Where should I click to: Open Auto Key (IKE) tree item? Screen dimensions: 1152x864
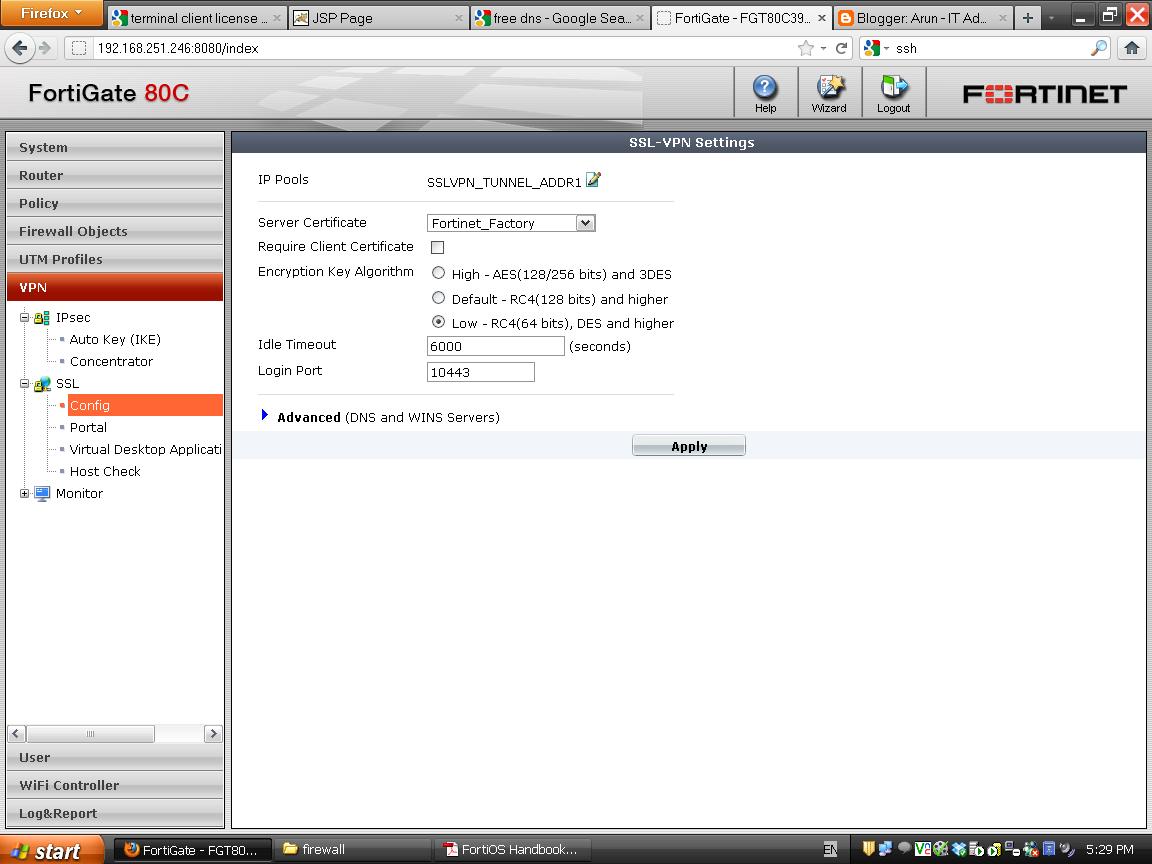tap(115, 339)
